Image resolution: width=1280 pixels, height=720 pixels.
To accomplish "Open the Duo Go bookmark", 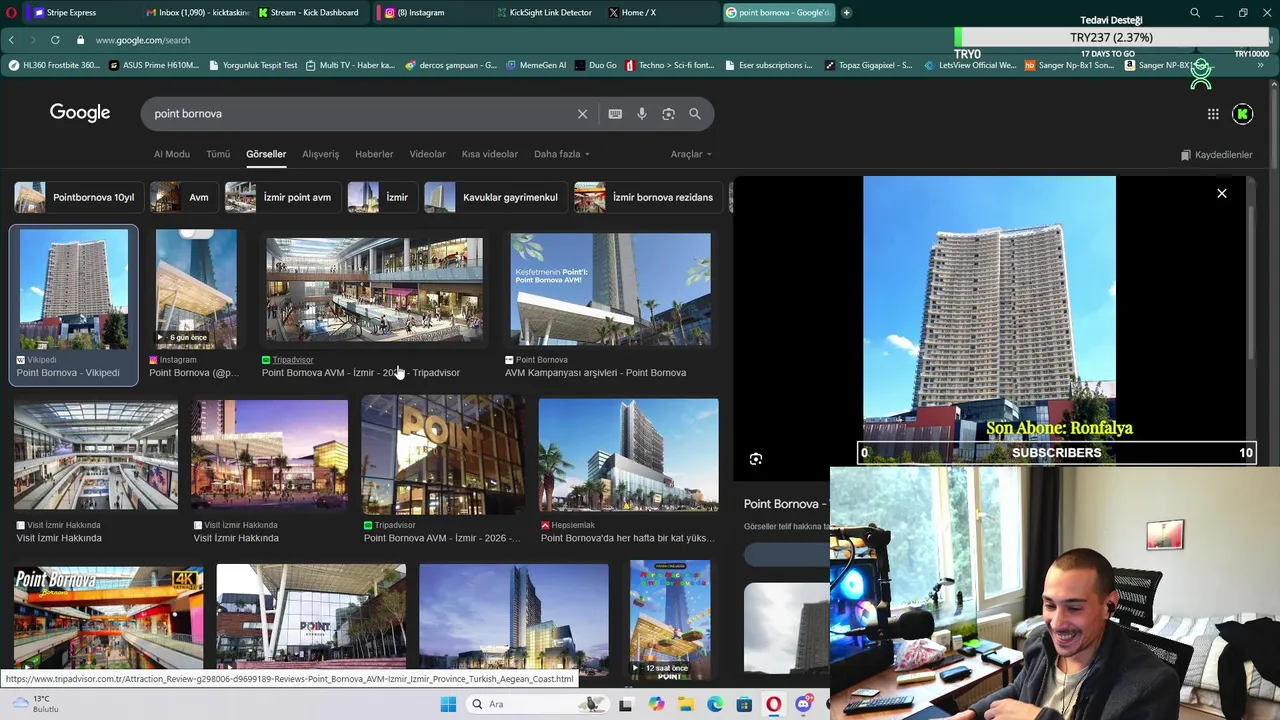I will click(x=596, y=65).
